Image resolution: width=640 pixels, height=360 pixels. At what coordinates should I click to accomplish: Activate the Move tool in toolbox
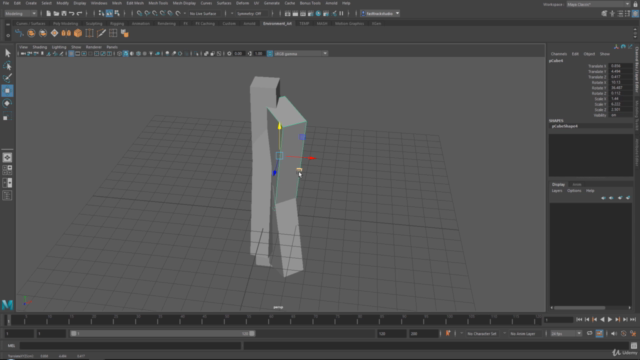pos(7,91)
